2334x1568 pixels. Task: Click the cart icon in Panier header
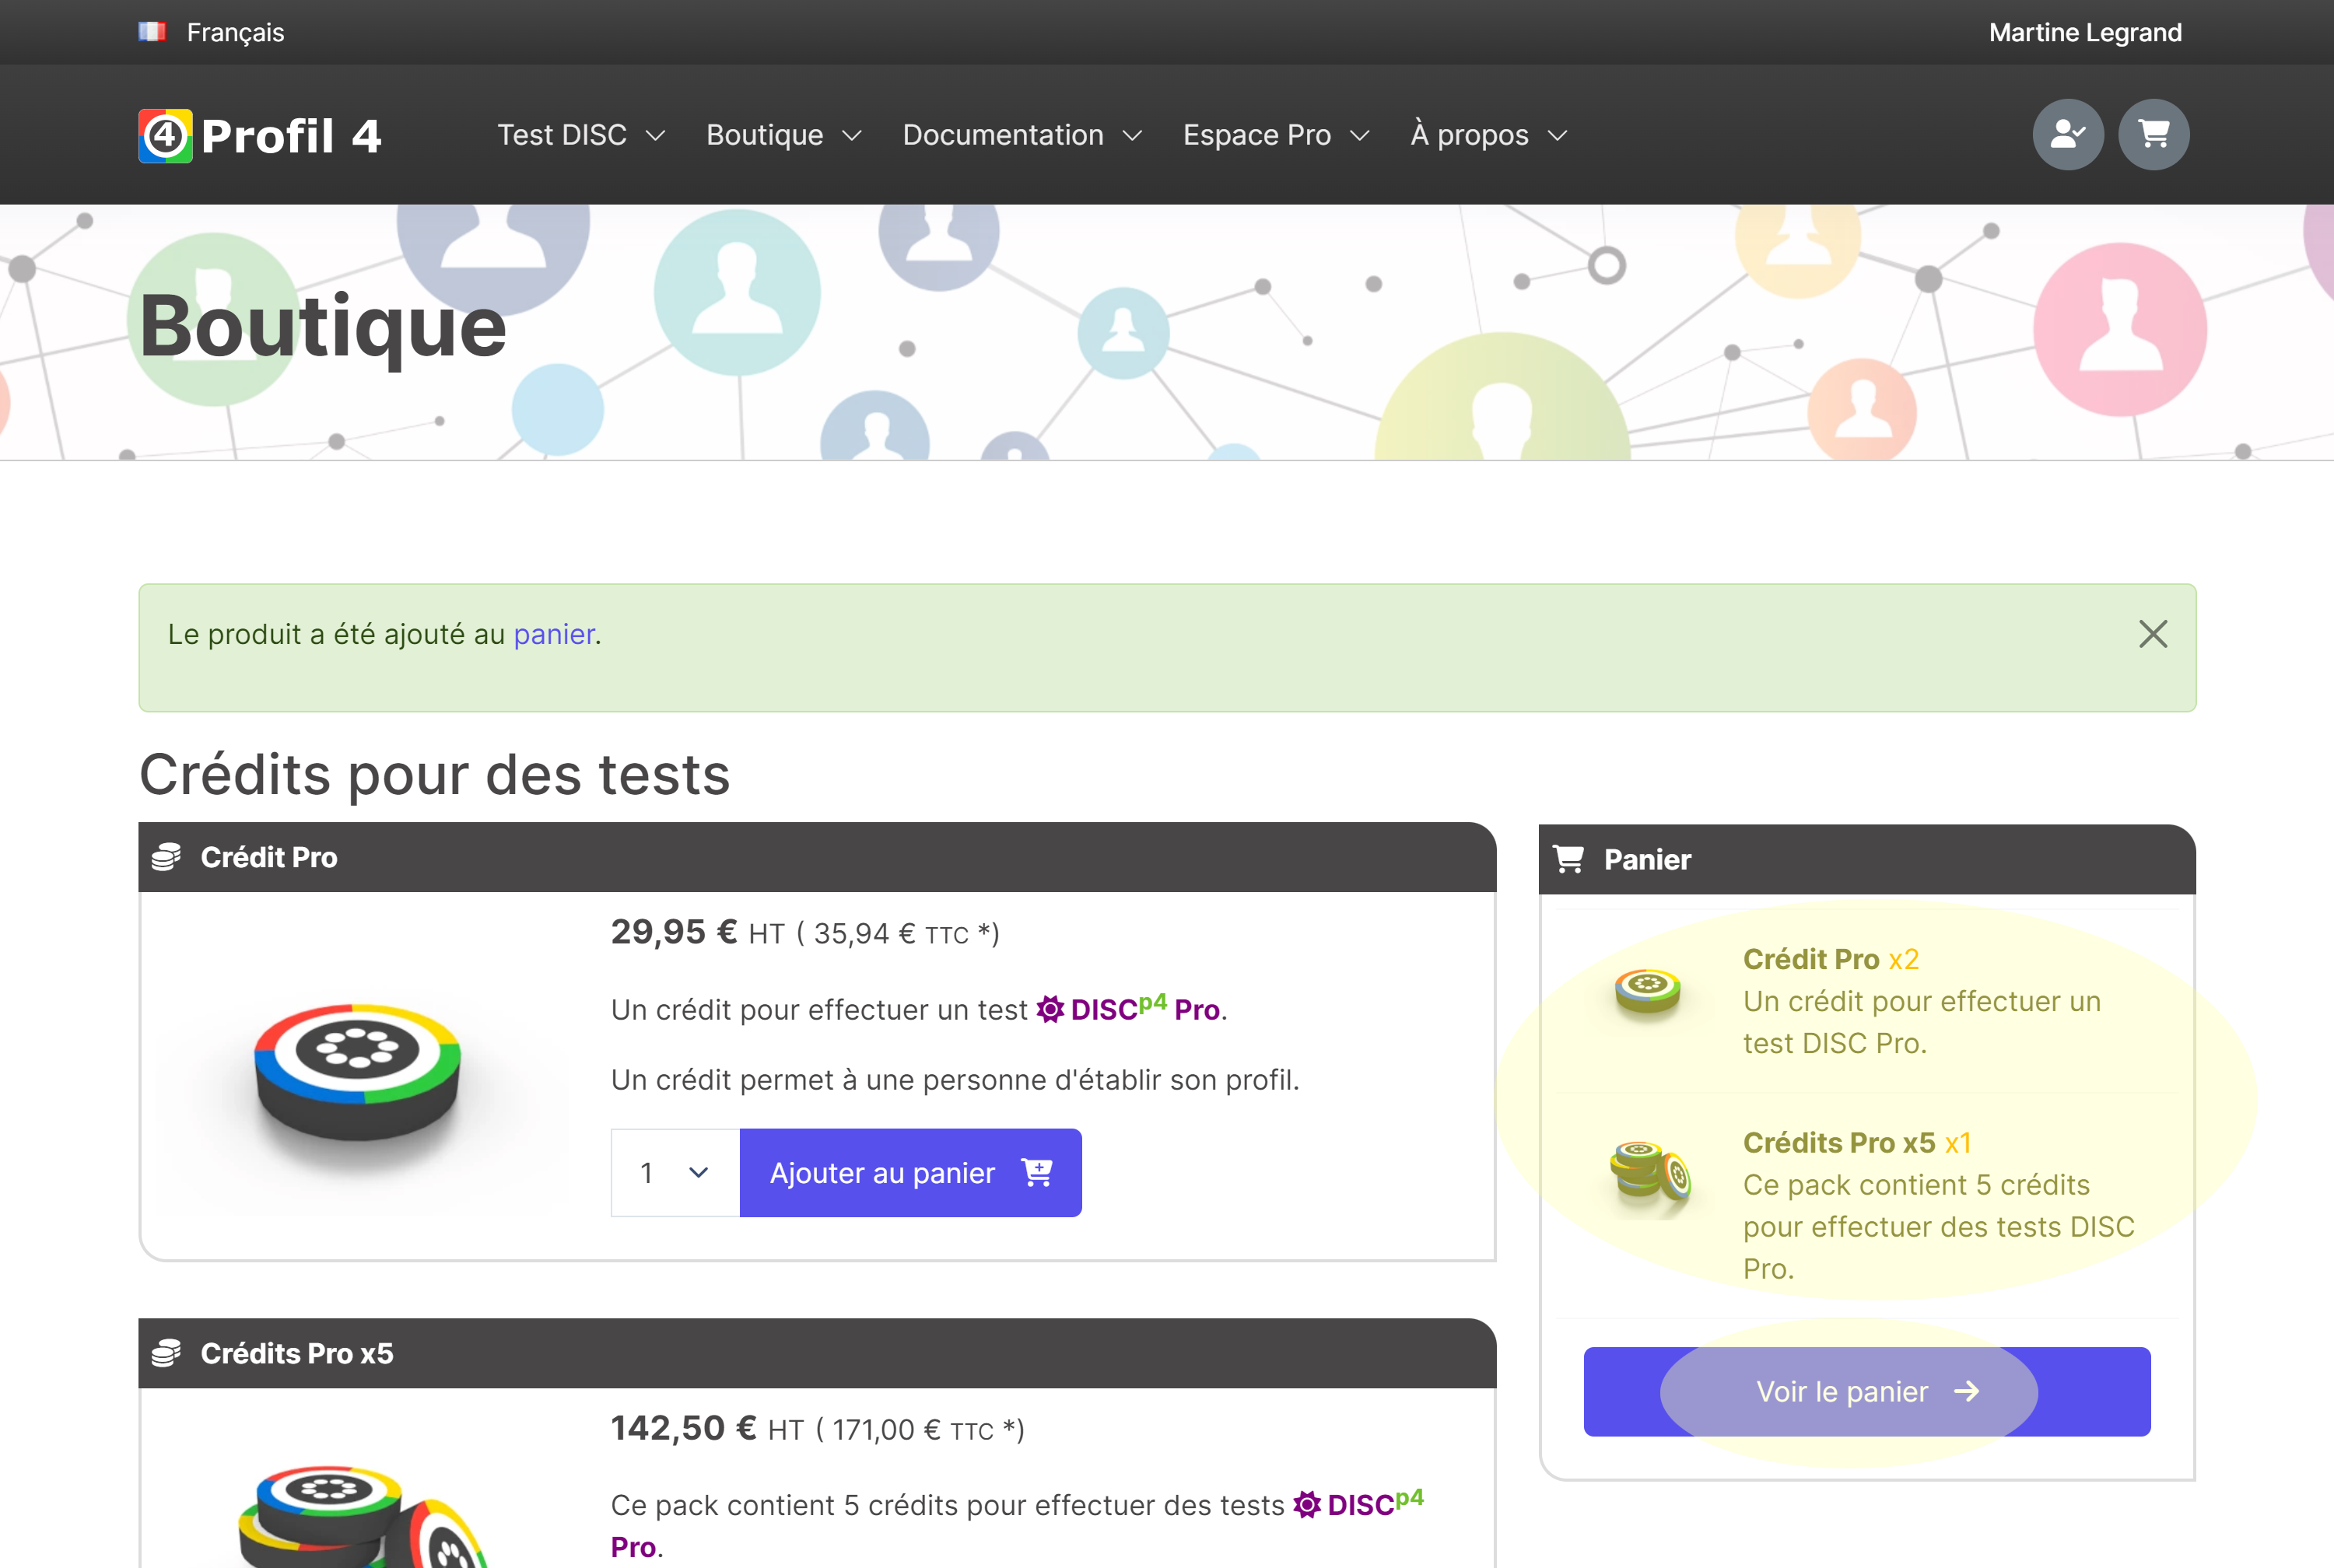pos(1568,859)
